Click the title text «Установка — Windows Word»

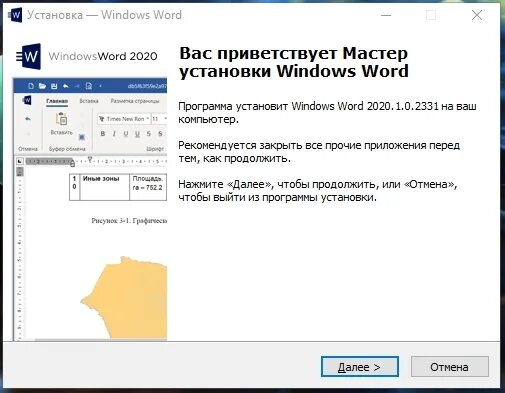pyautogui.click(x=104, y=15)
